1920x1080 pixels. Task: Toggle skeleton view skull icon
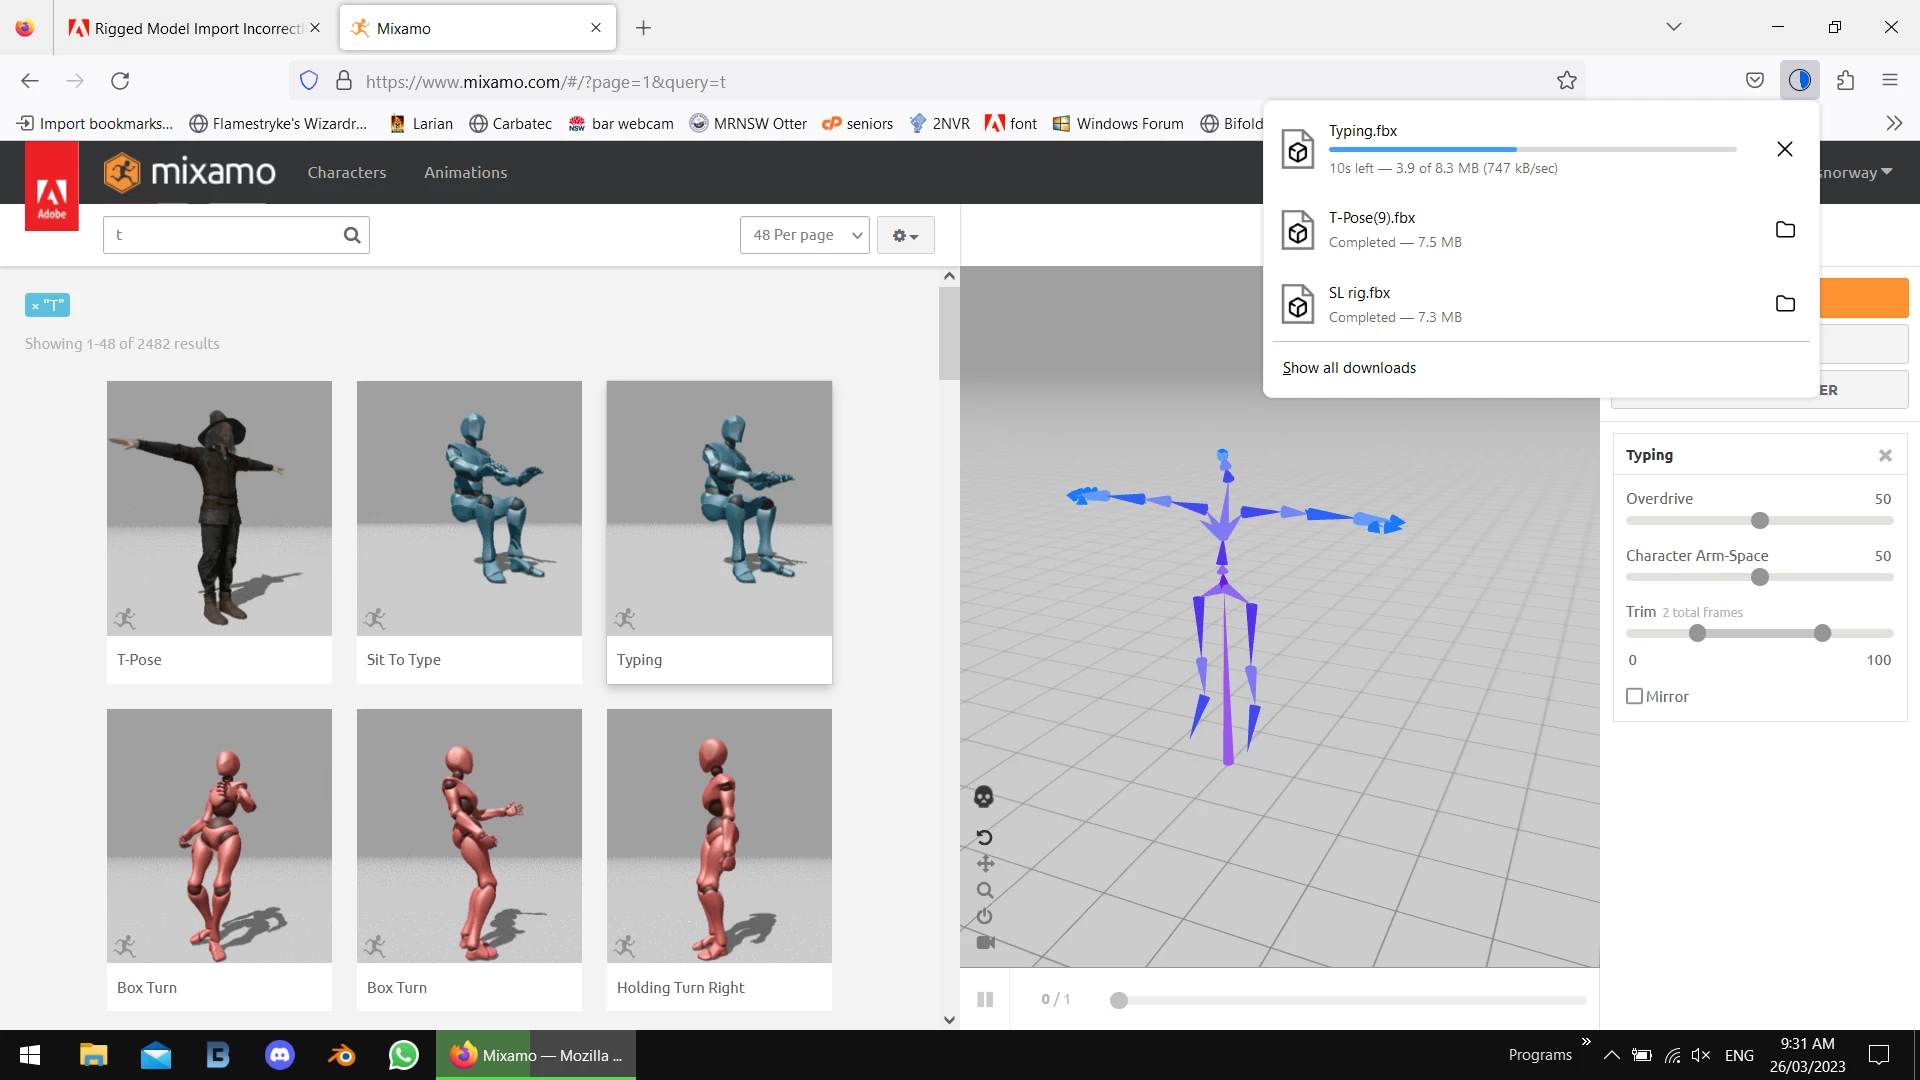click(983, 797)
